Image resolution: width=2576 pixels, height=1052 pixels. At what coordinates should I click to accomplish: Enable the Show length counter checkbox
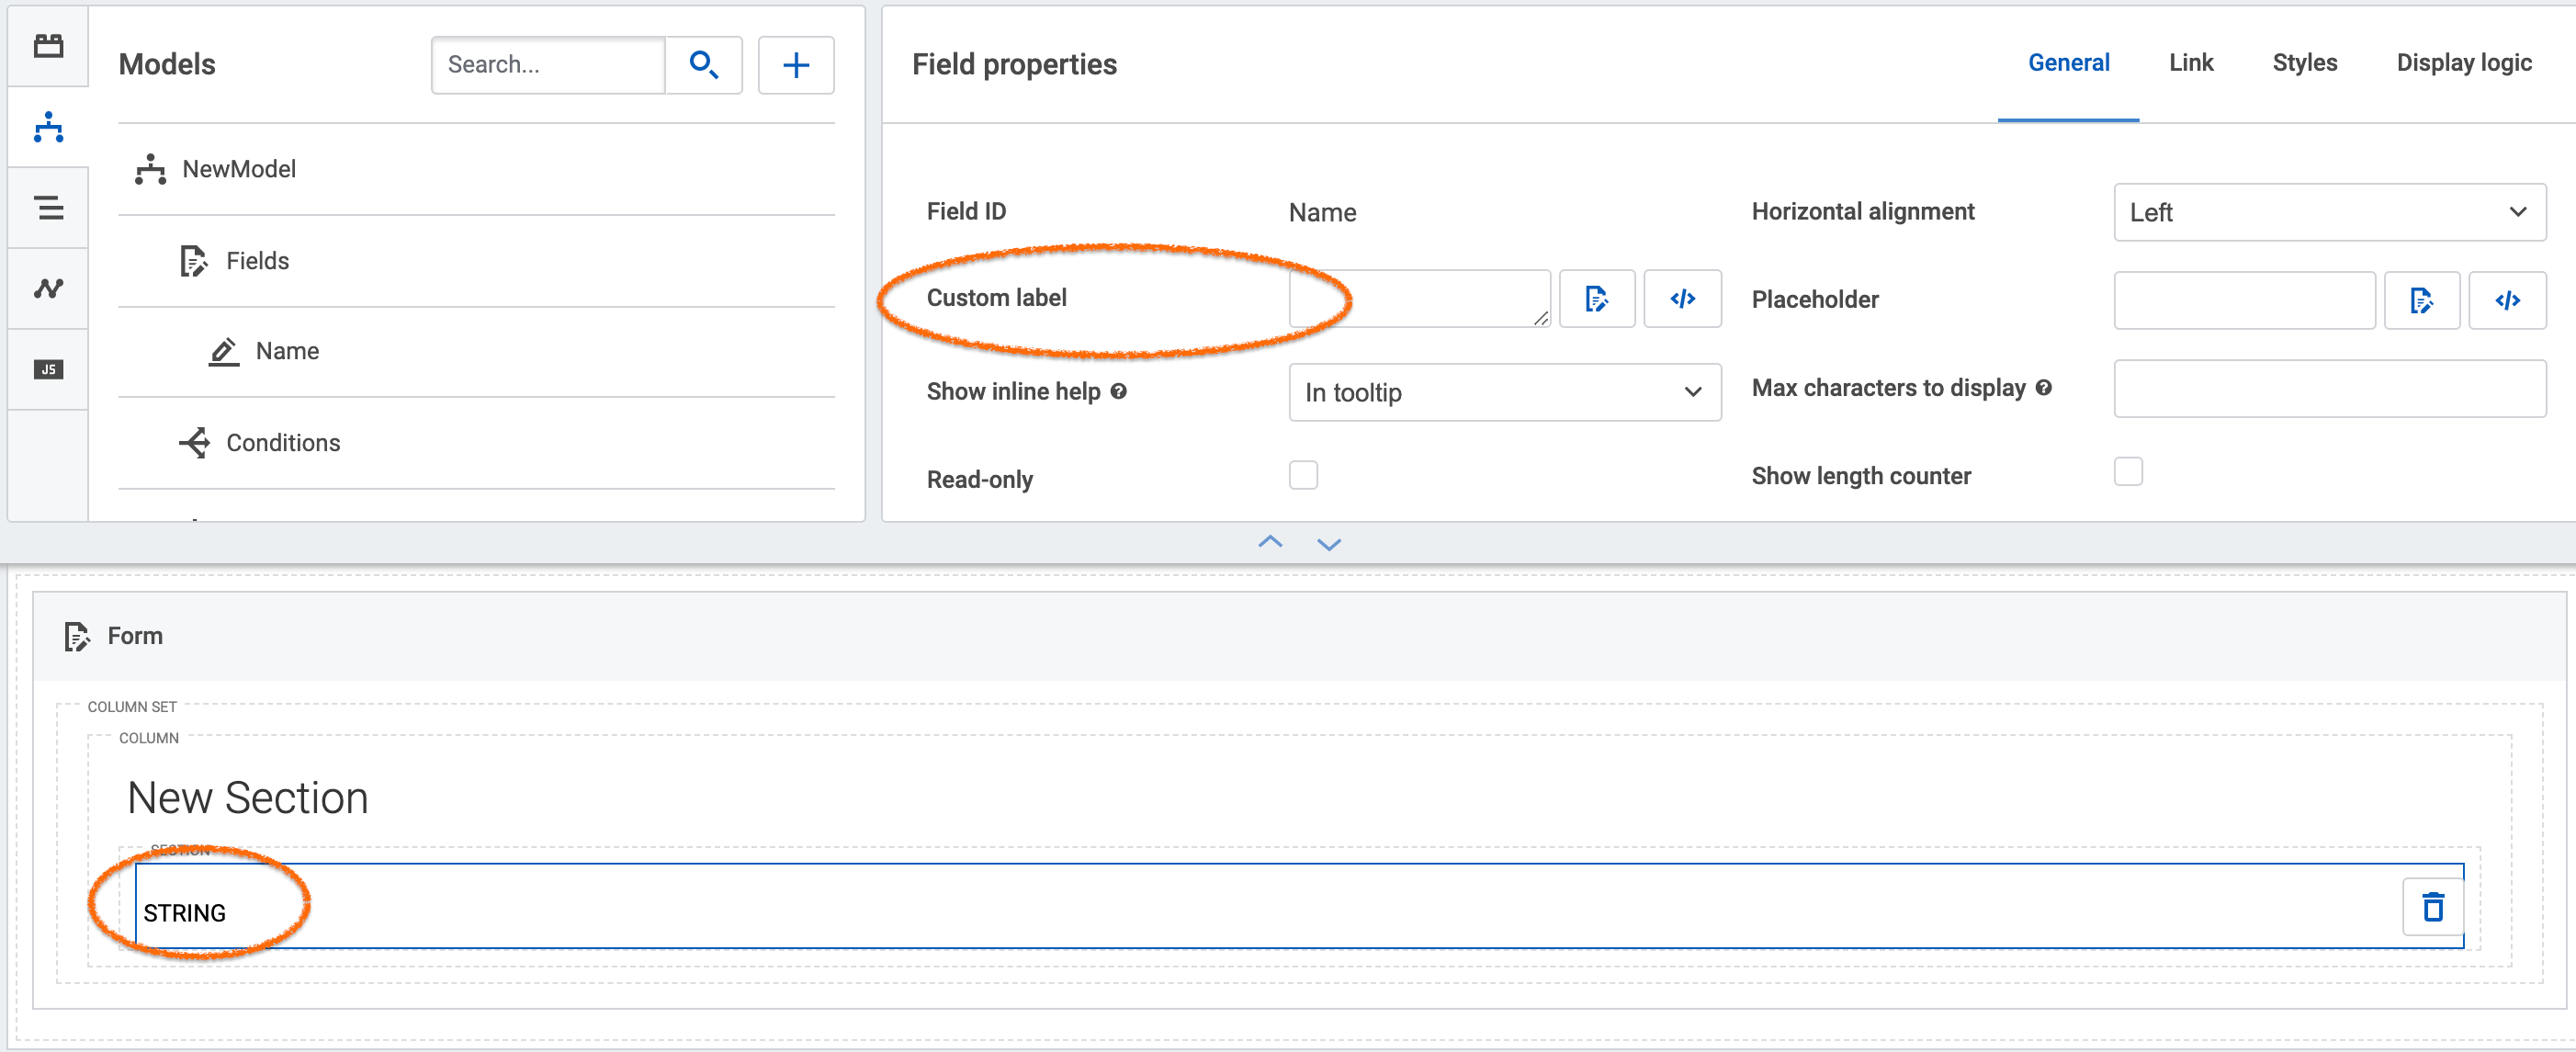point(2130,473)
